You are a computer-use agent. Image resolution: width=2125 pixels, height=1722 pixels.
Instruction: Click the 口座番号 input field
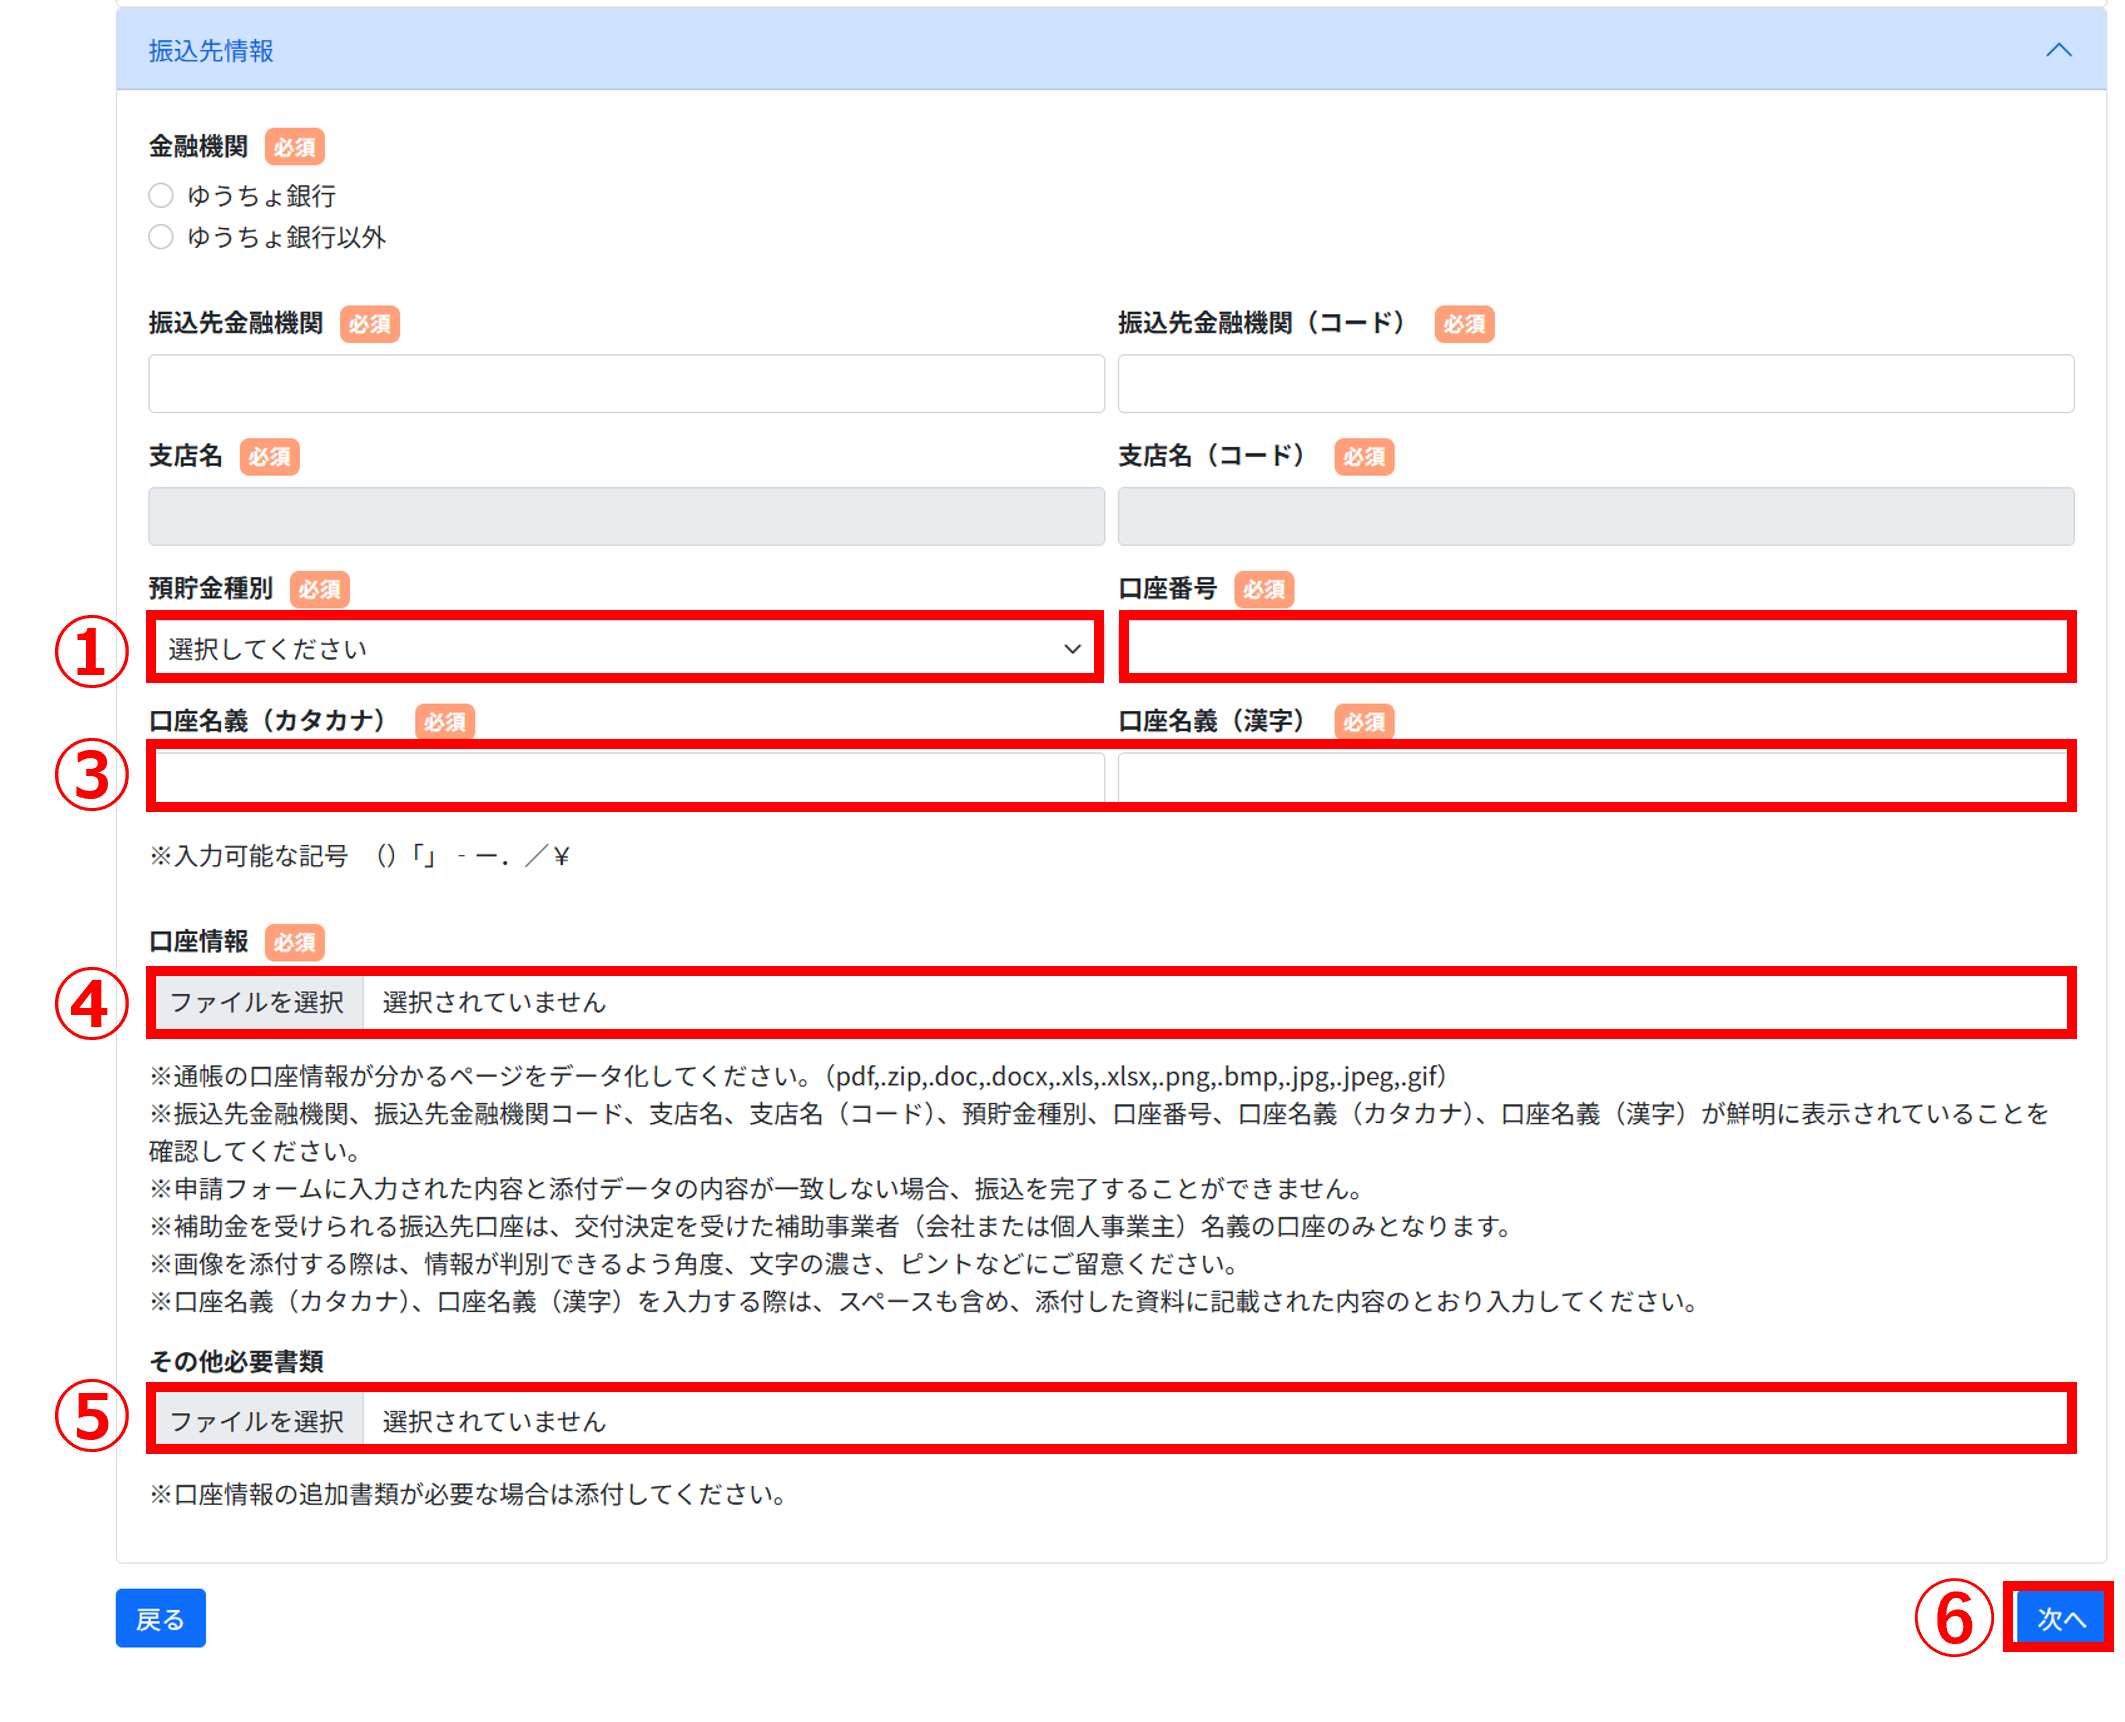click(x=1597, y=648)
